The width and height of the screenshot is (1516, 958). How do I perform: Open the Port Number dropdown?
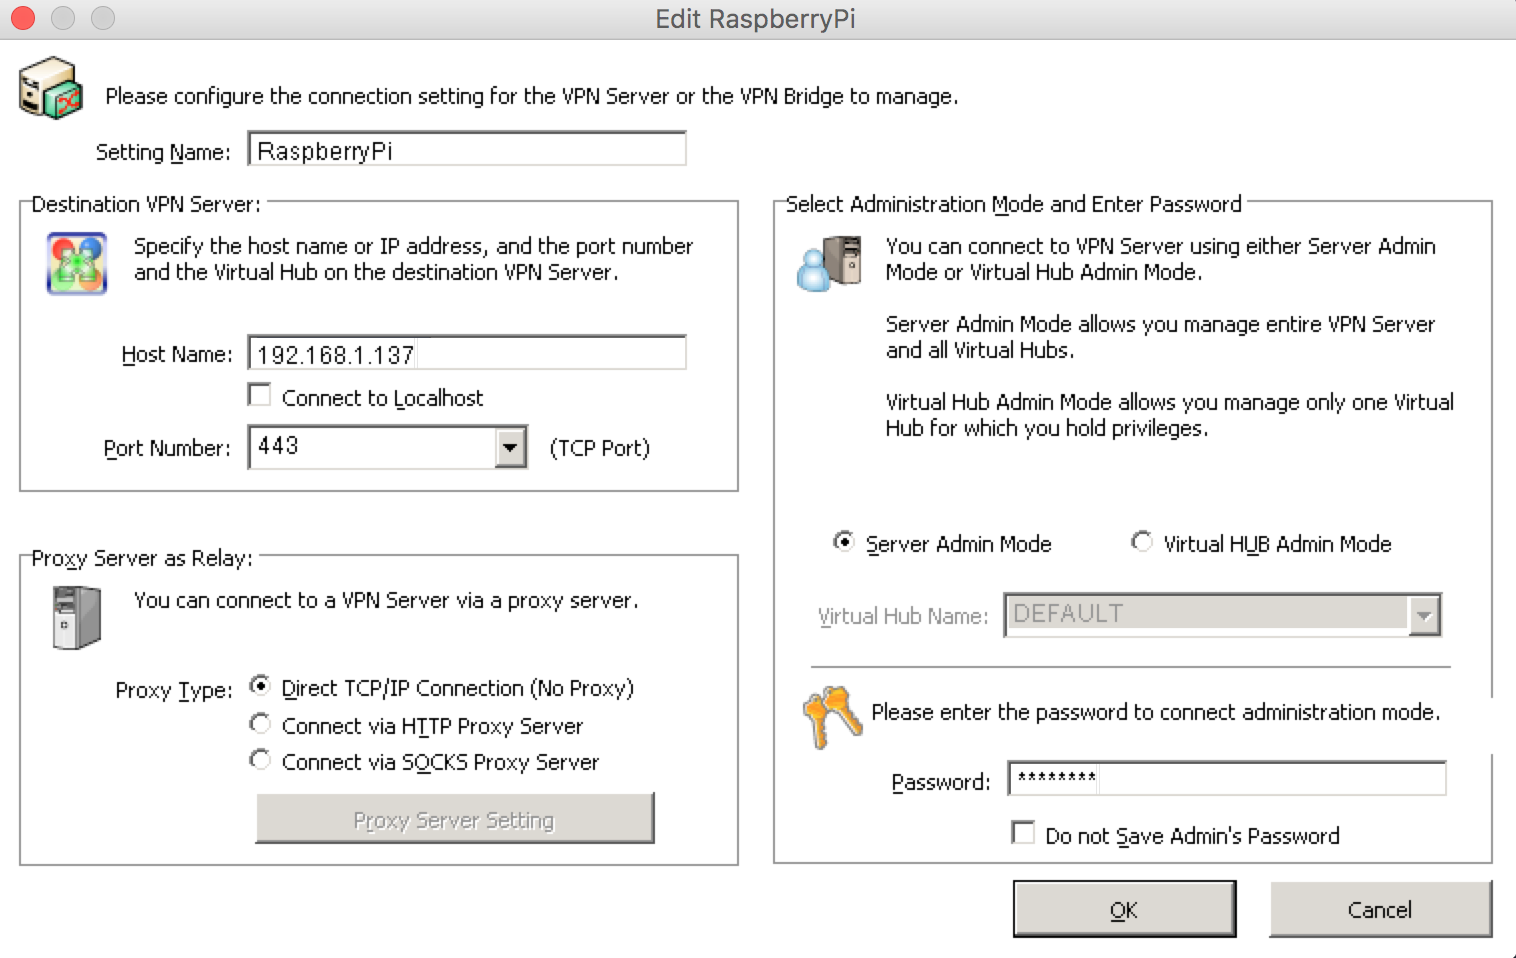pyautogui.click(x=510, y=447)
